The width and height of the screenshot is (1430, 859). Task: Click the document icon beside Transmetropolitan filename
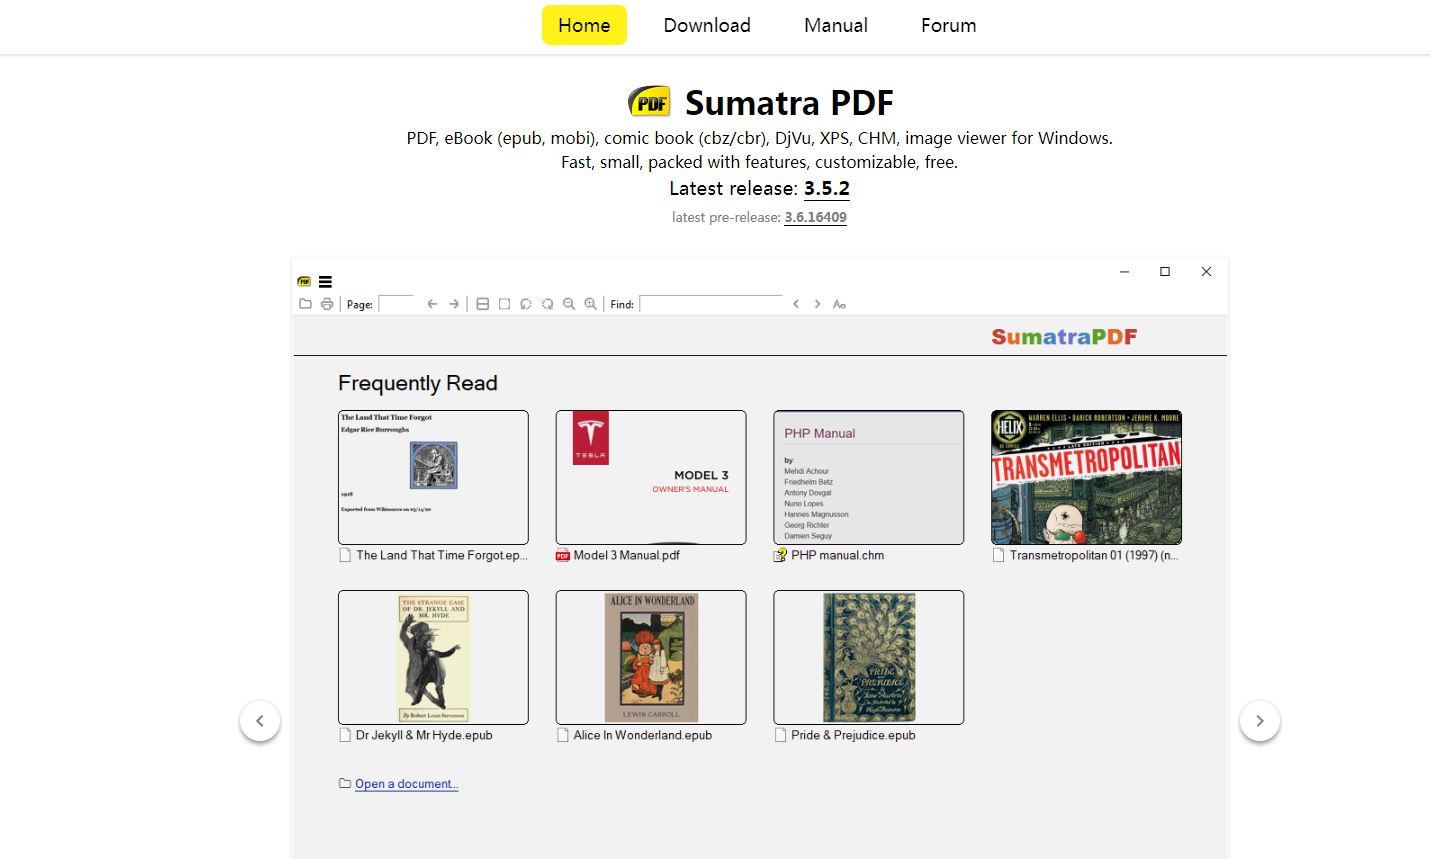point(998,555)
